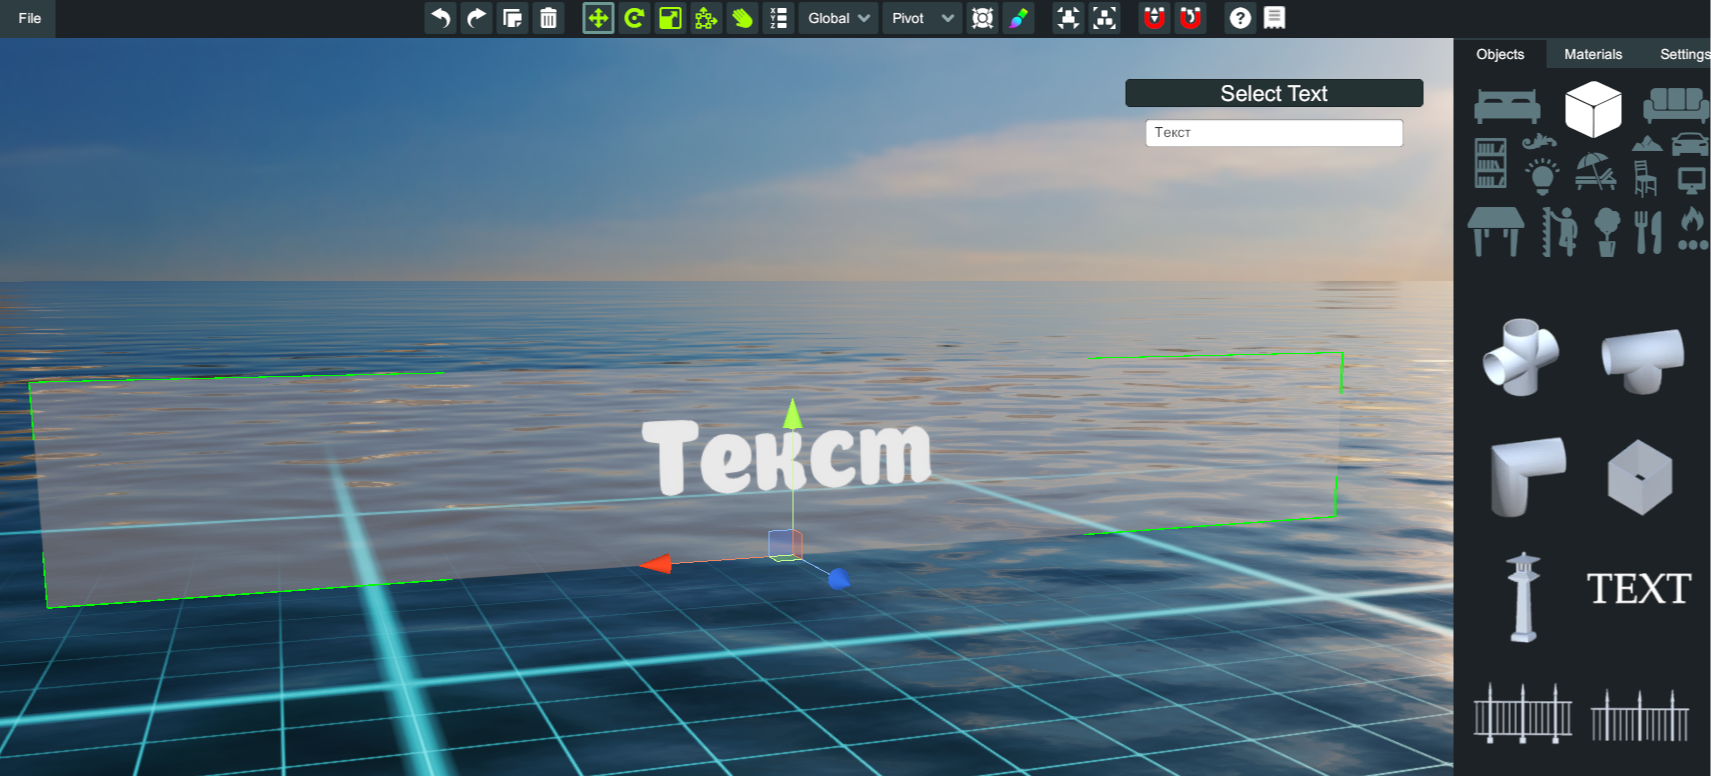
Task: Add the T-shaped pipe object
Action: [x=1642, y=360]
